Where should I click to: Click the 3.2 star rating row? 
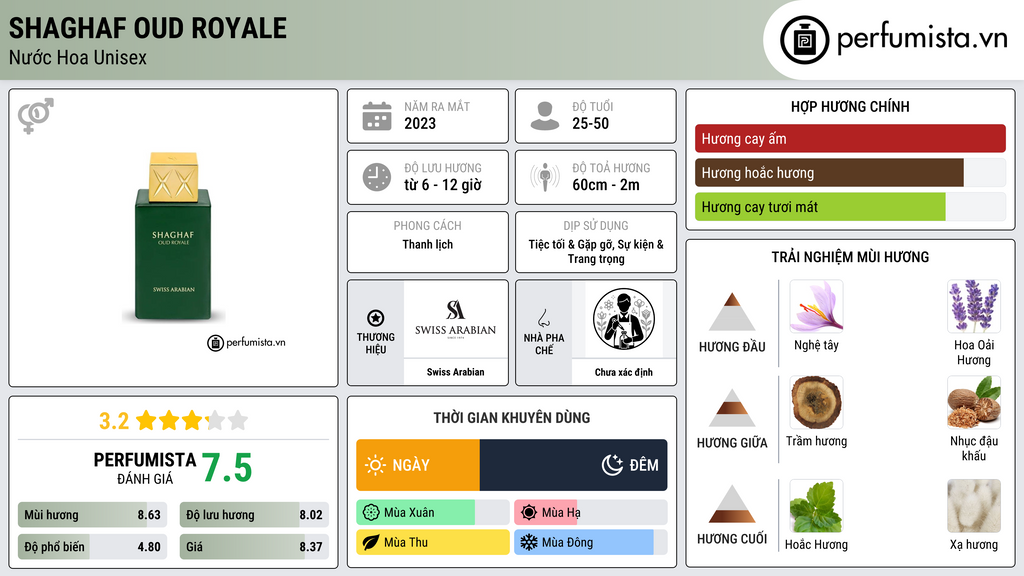point(173,421)
